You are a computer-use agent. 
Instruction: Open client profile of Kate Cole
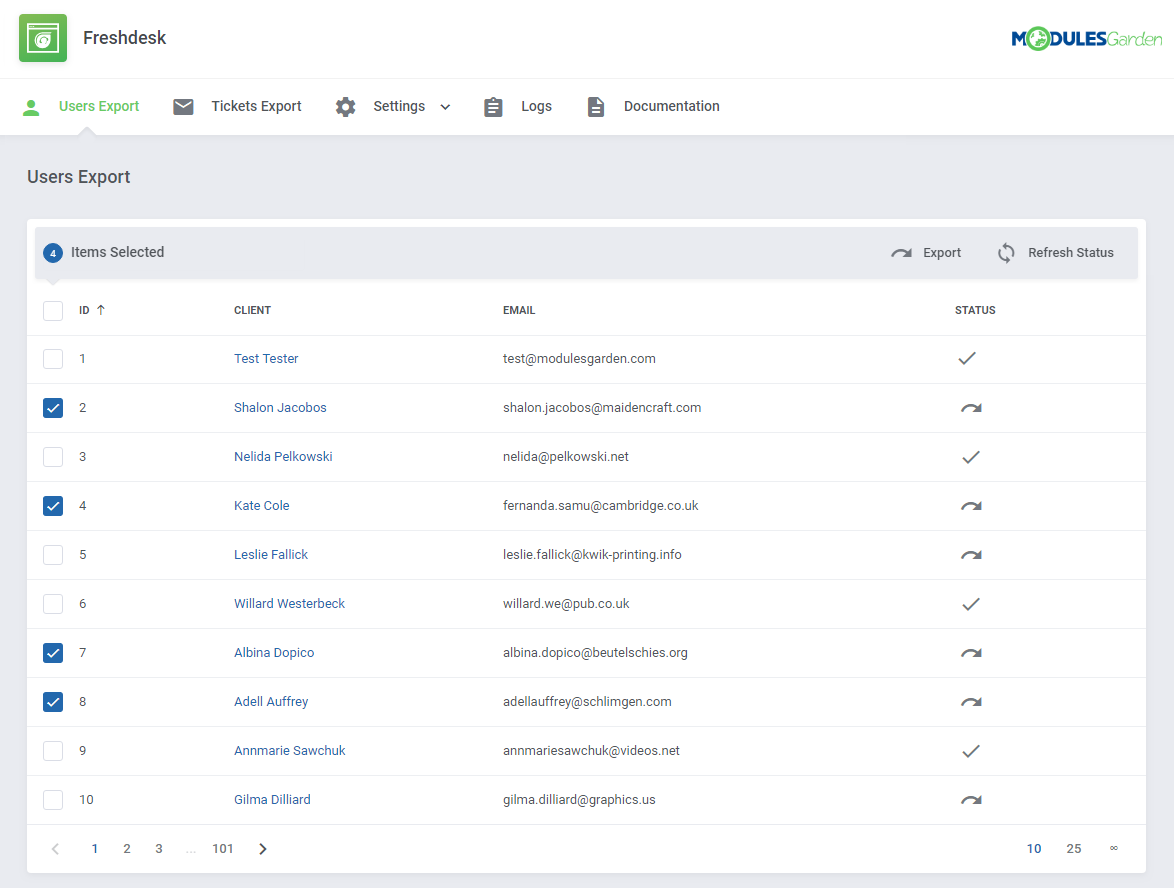(261, 505)
